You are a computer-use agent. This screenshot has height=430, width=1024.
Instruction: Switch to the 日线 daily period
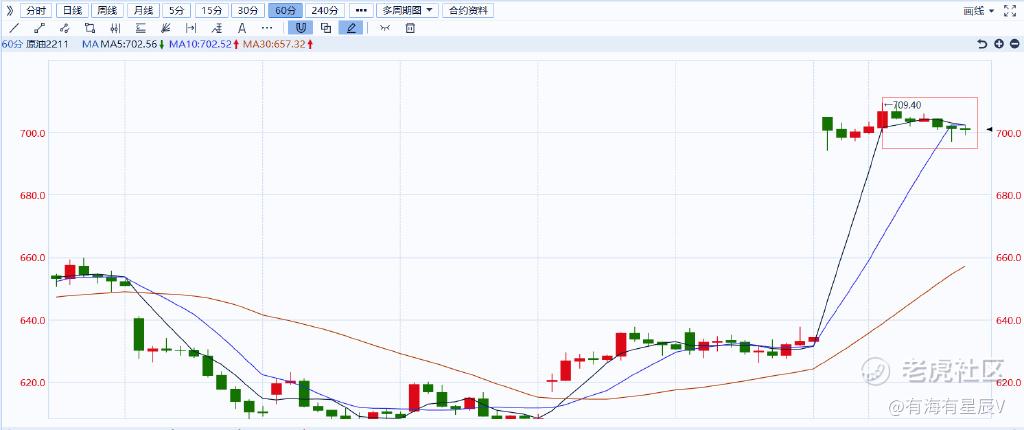pyautogui.click(x=72, y=10)
